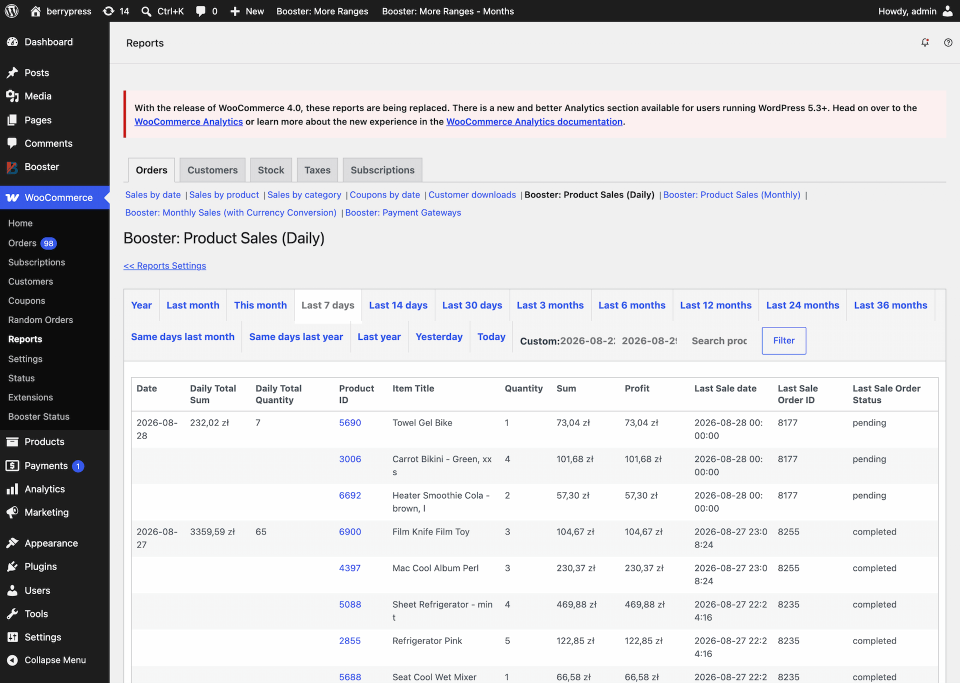Screen dimensions: 960x683
Task: Open WooCommerce Analytics documentation link
Action: pyautogui.click(x=534, y=122)
